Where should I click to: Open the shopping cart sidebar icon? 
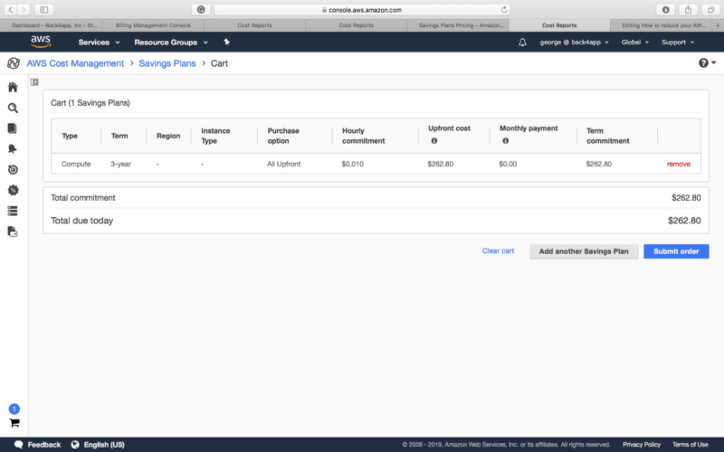click(x=14, y=422)
